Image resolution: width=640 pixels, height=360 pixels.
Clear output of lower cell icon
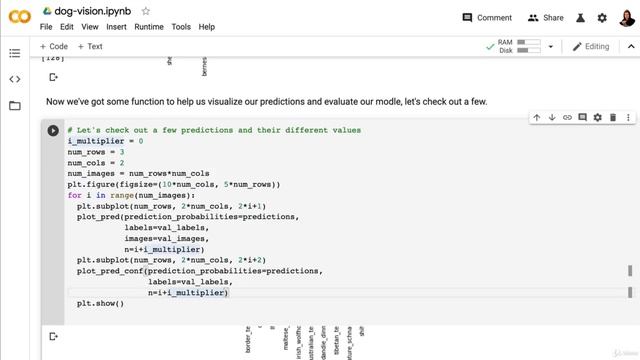click(53, 336)
